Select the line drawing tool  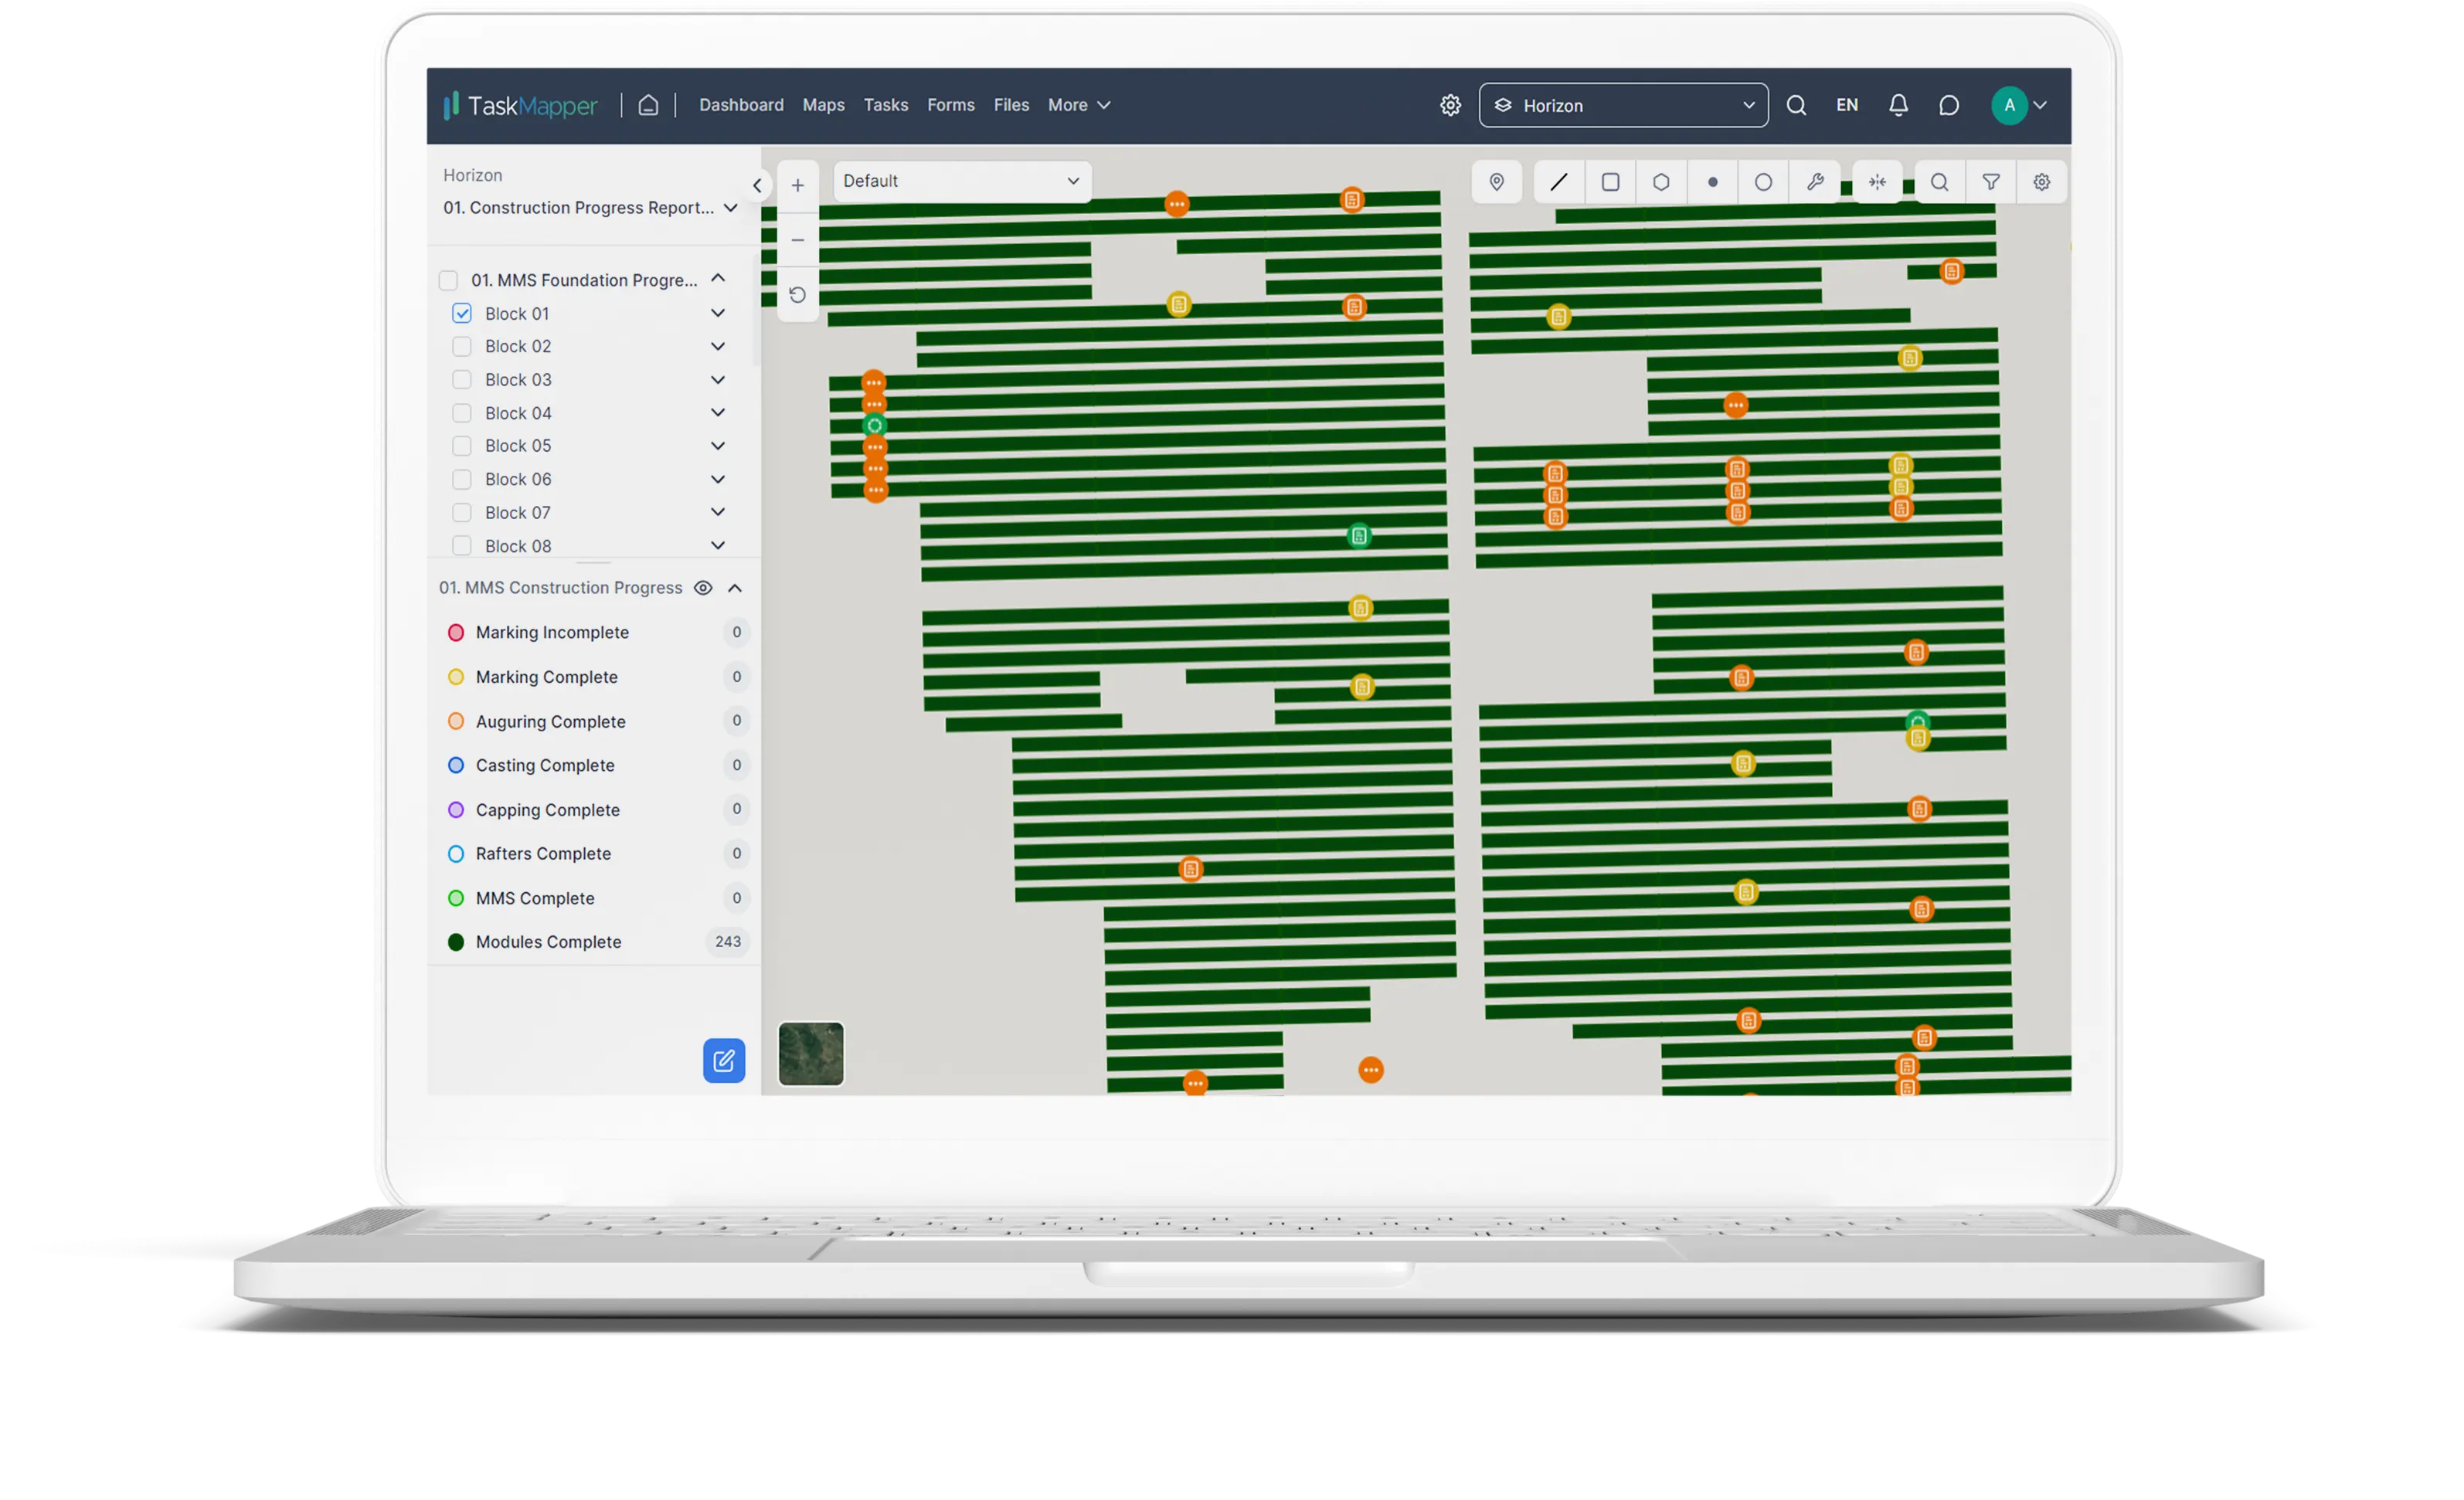tap(1558, 182)
